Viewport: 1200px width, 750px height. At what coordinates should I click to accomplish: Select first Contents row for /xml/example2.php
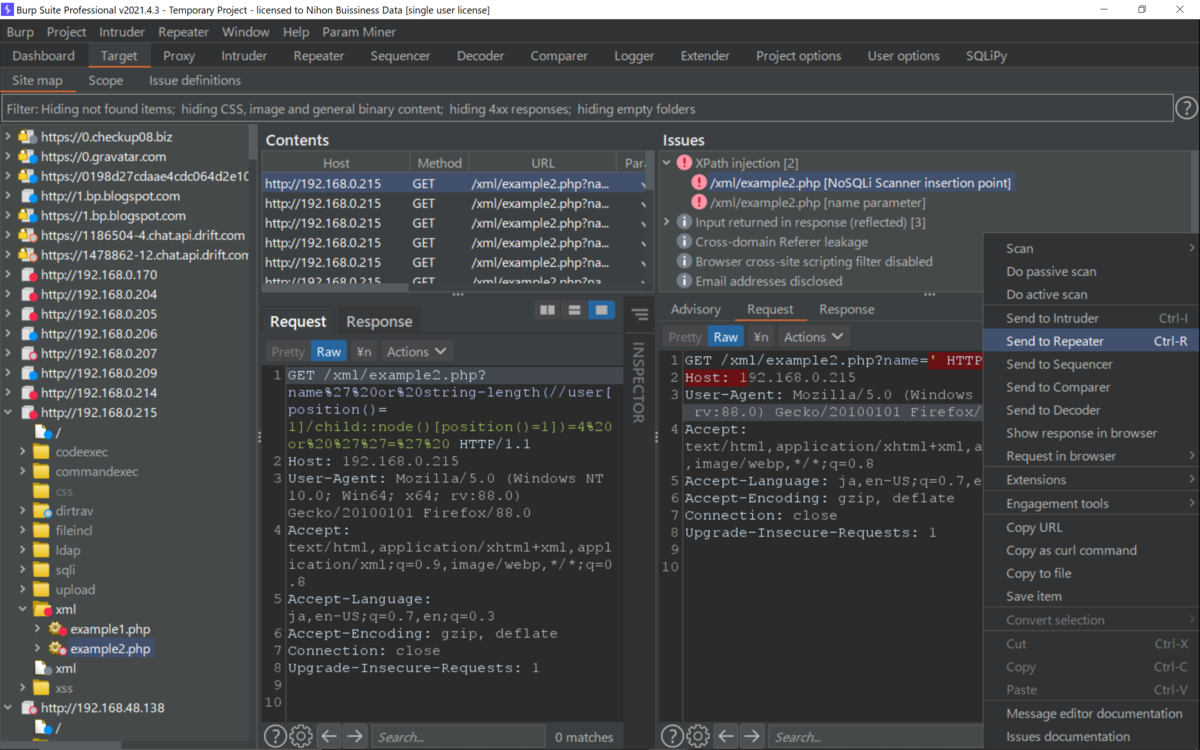455,183
